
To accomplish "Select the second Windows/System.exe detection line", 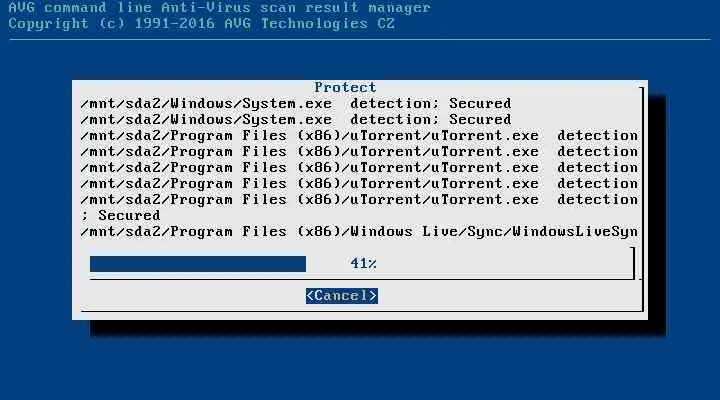I will (x=296, y=119).
